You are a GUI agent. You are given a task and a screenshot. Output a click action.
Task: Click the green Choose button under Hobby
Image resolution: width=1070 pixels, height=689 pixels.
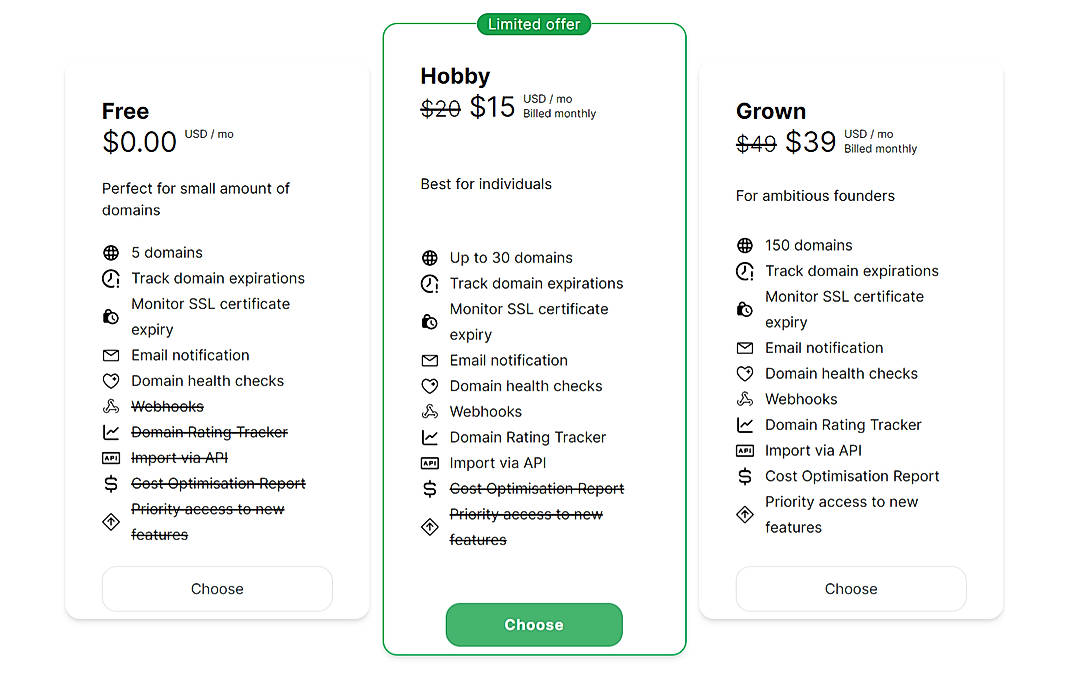click(534, 624)
